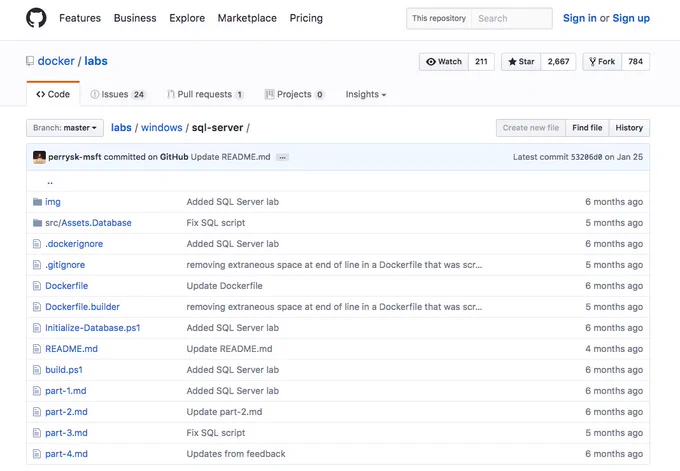
Task: Click the file icon beside Dockerfile
Action: pyautogui.click(x=37, y=286)
